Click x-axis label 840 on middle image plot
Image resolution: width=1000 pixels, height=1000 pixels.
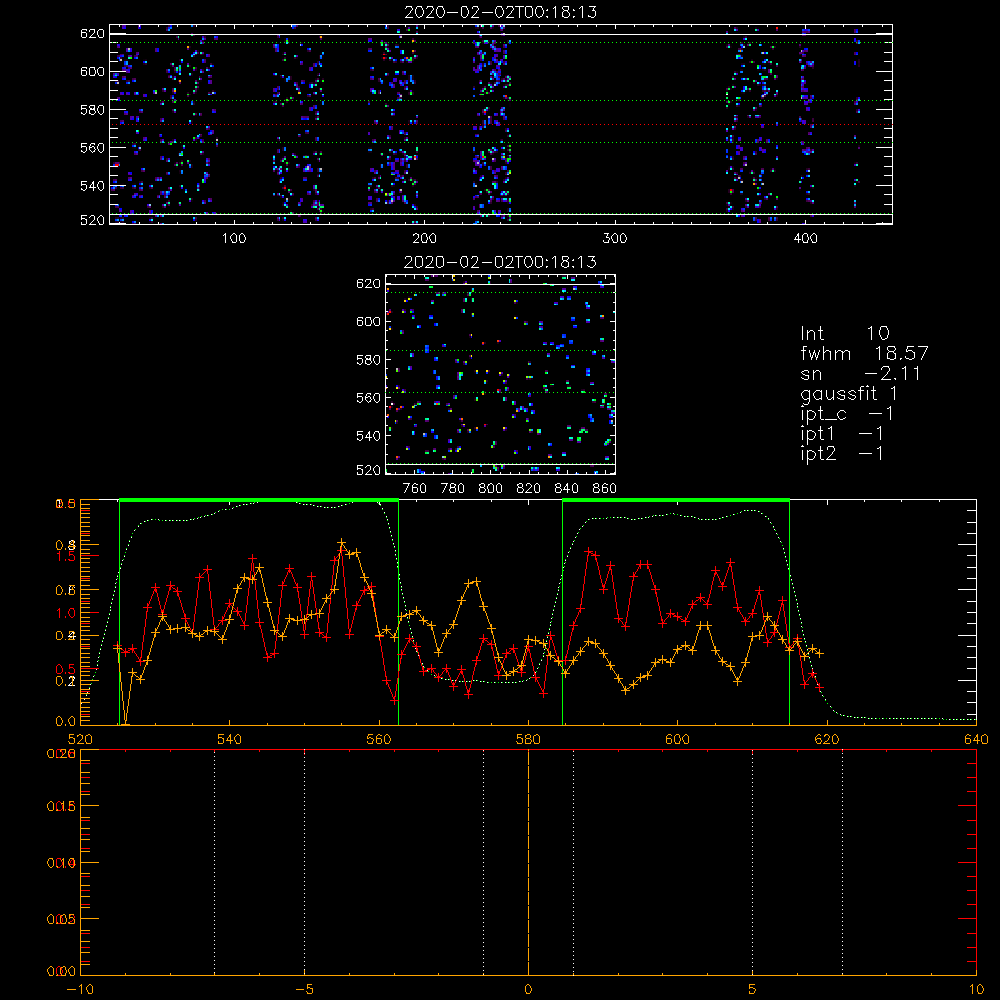[x=566, y=489]
